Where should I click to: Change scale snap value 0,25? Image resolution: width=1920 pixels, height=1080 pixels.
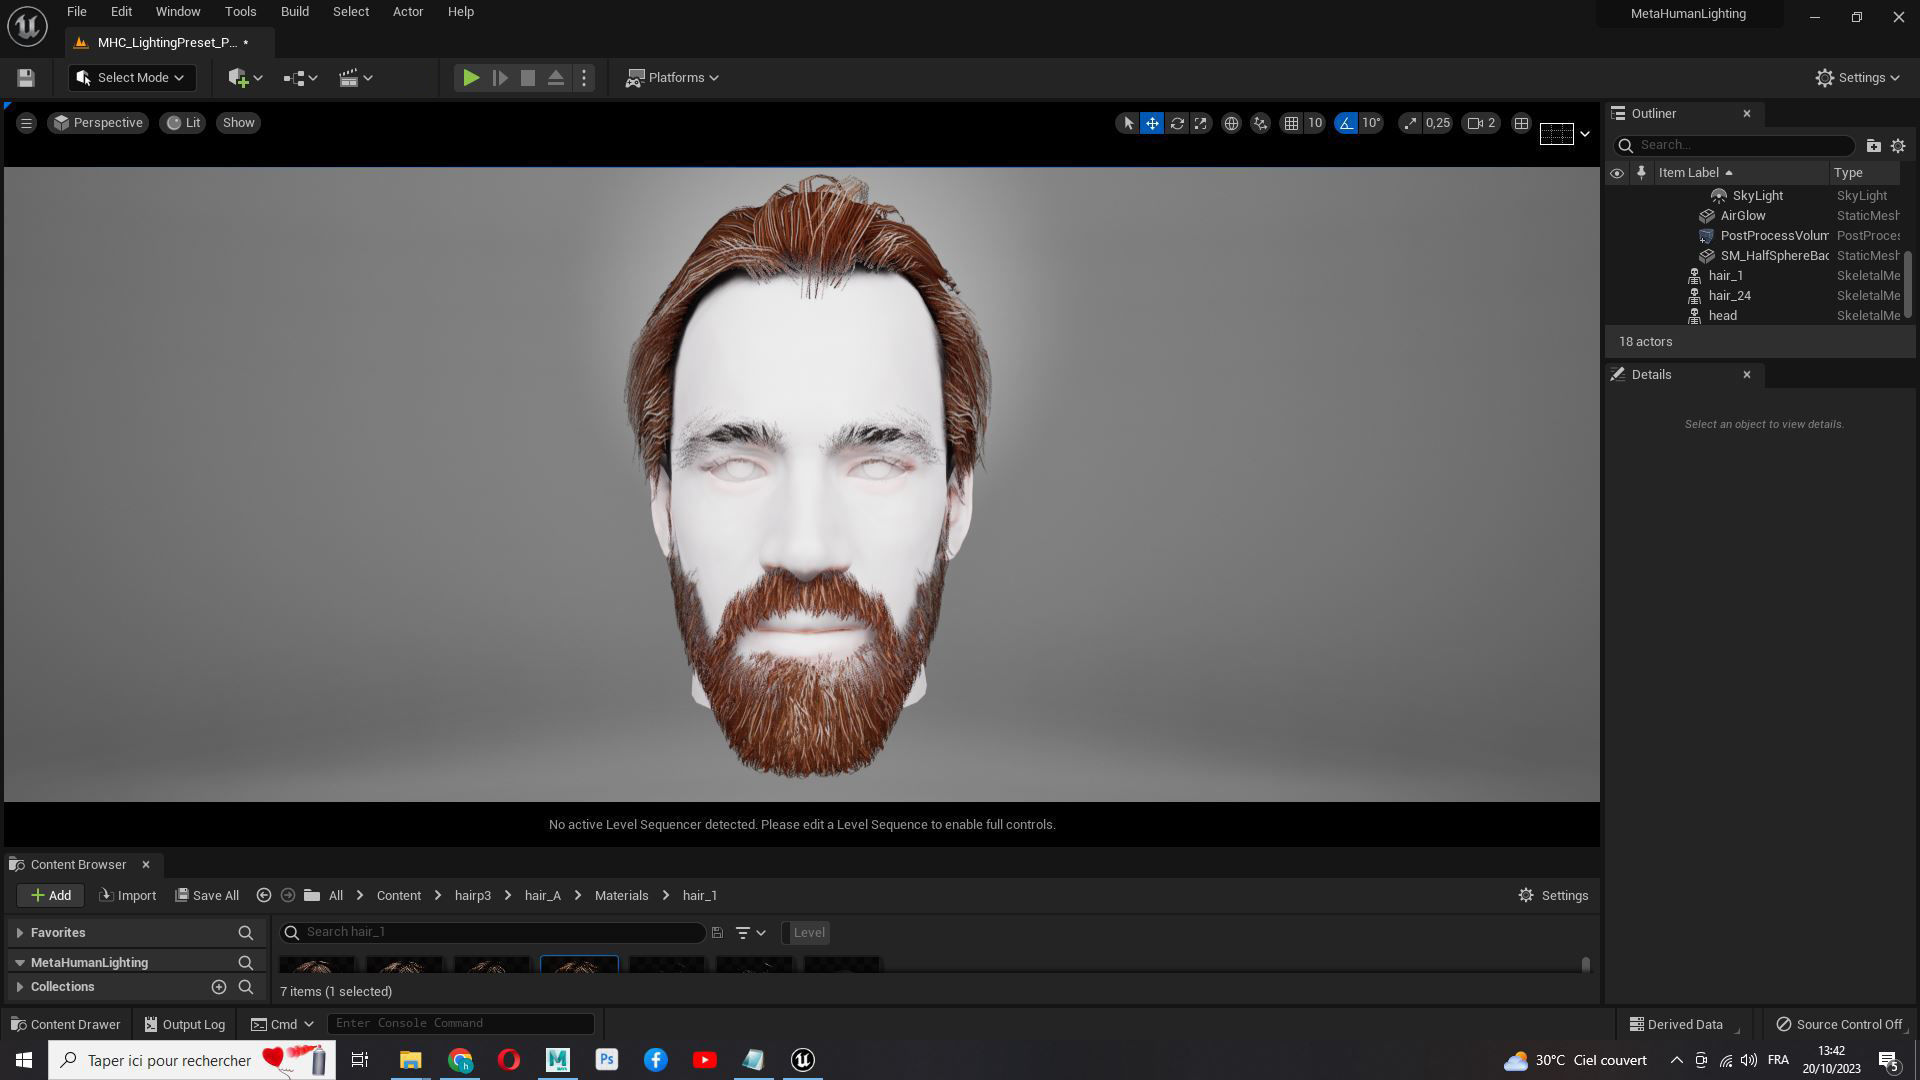point(1437,123)
